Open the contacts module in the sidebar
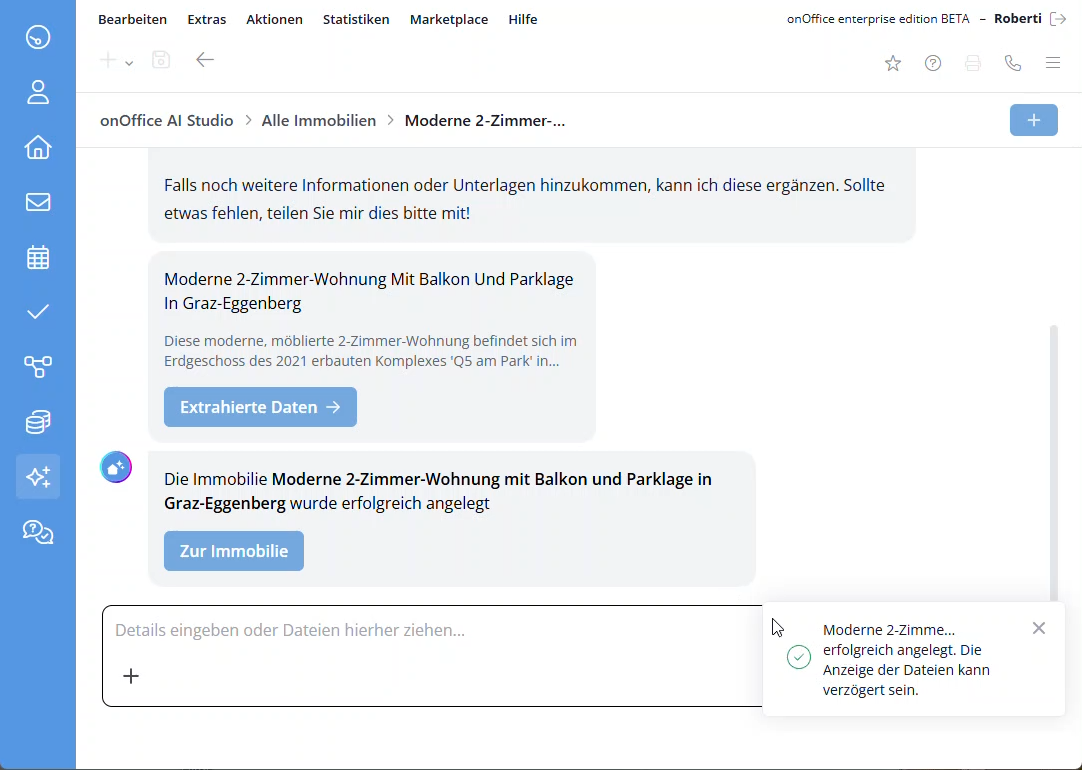1082x770 pixels. point(37,92)
